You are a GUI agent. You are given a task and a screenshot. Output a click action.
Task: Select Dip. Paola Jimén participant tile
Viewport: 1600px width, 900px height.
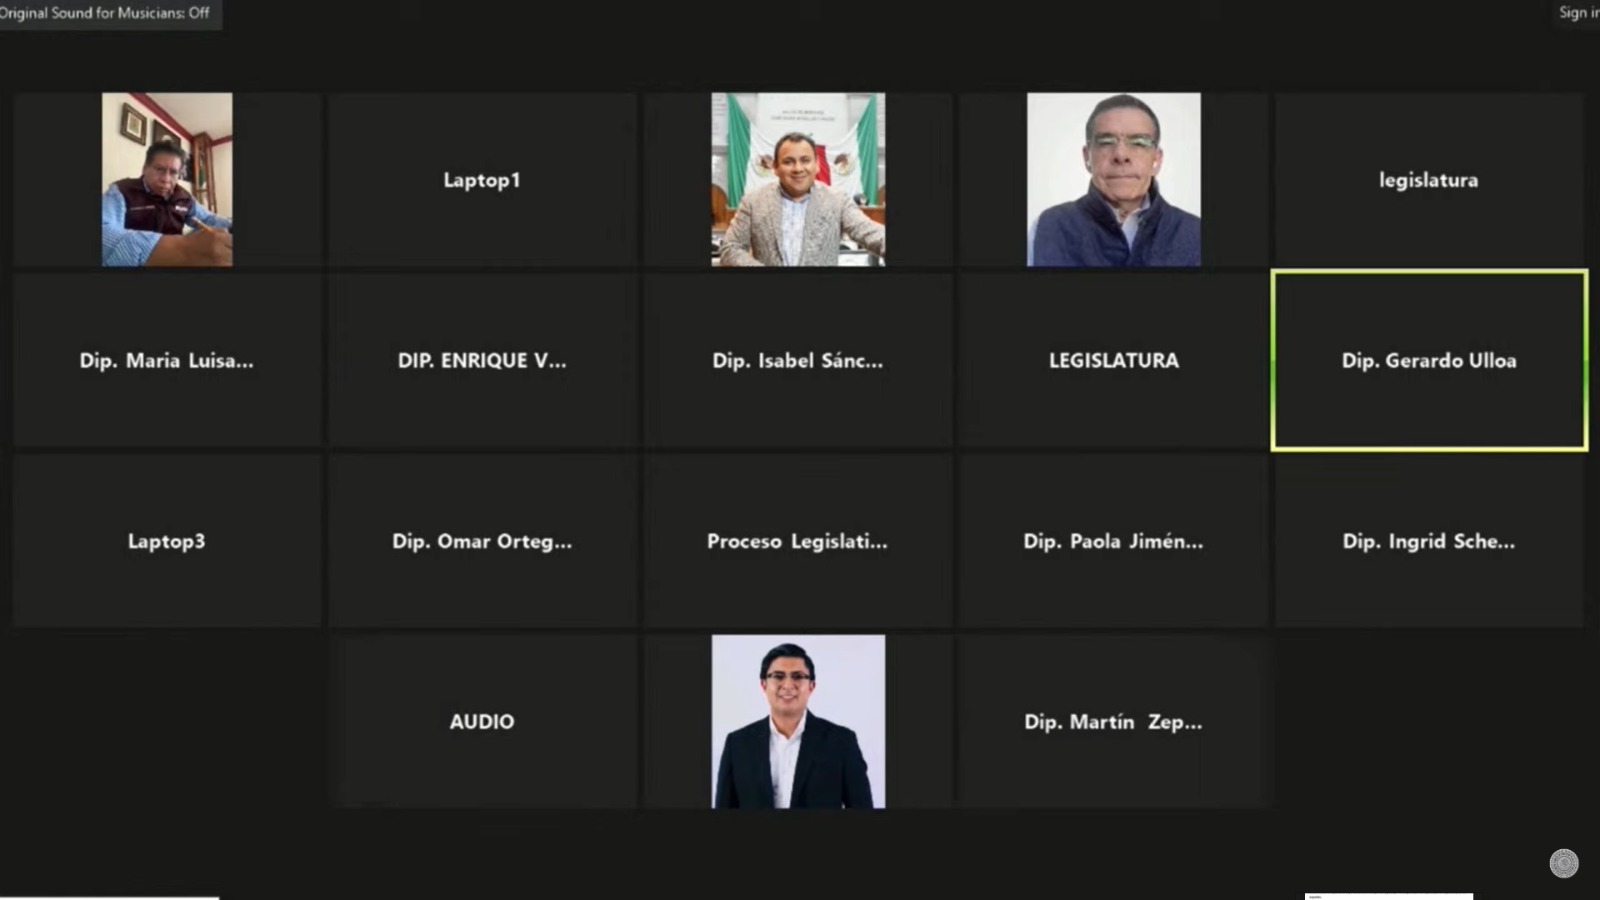click(x=1113, y=541)
